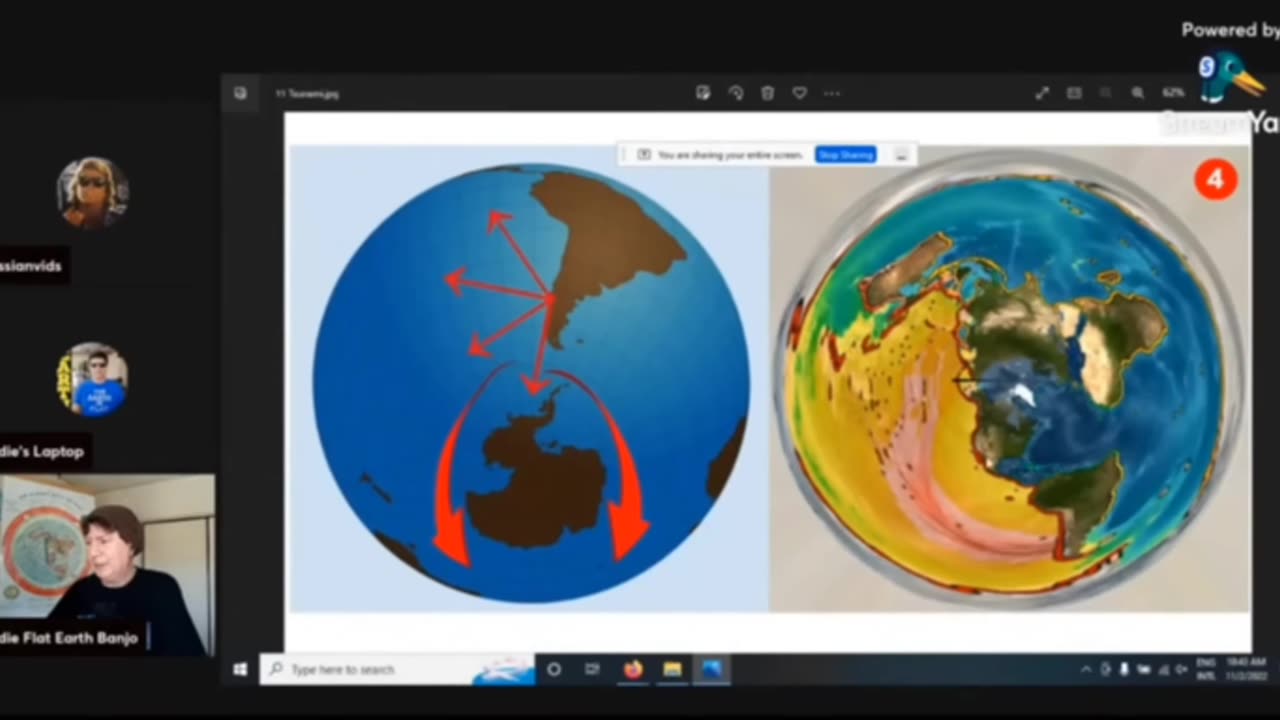Screen dimensions: 1280x720
Task: Click the microphone icon in system tray
Action: (1124, 669)
